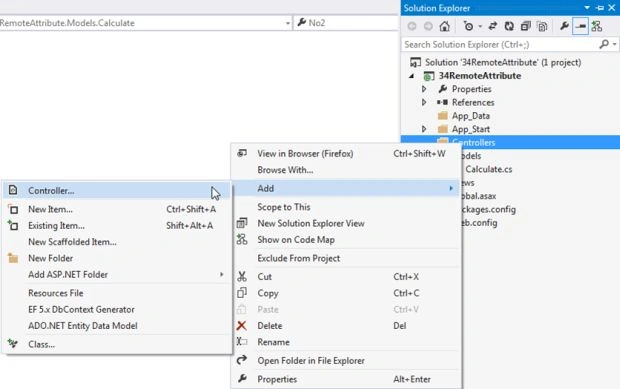Click the Pending Changes Filter clock icon

[x=469, y=26]
